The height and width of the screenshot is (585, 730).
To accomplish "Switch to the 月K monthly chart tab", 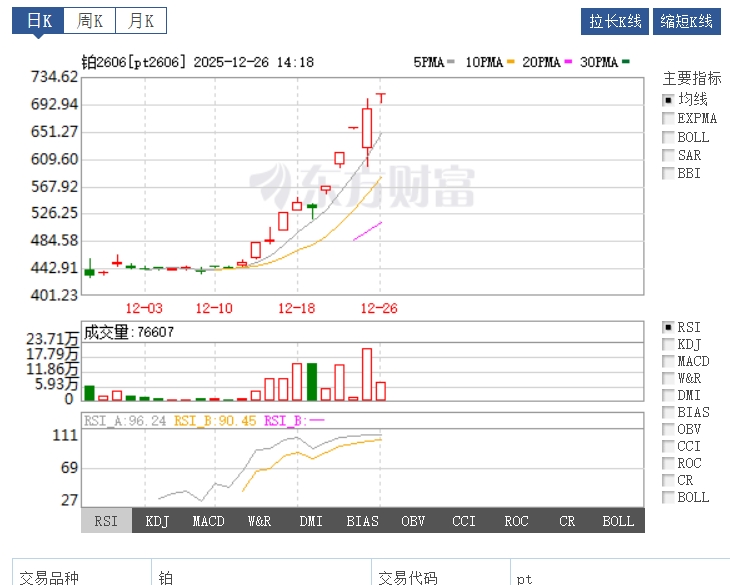I will (141, 21).
